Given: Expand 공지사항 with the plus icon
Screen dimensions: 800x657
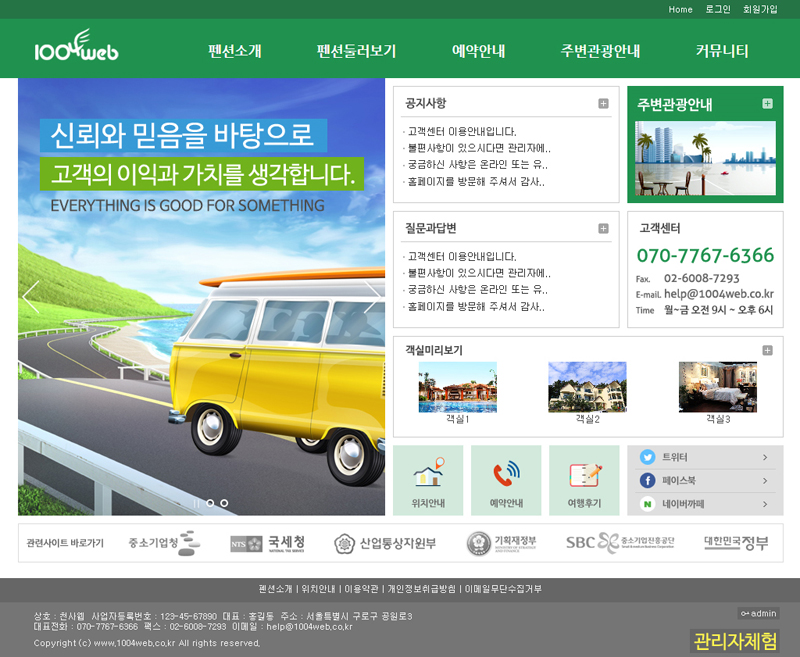Looking at the screenshot, I should click(603, 103).
